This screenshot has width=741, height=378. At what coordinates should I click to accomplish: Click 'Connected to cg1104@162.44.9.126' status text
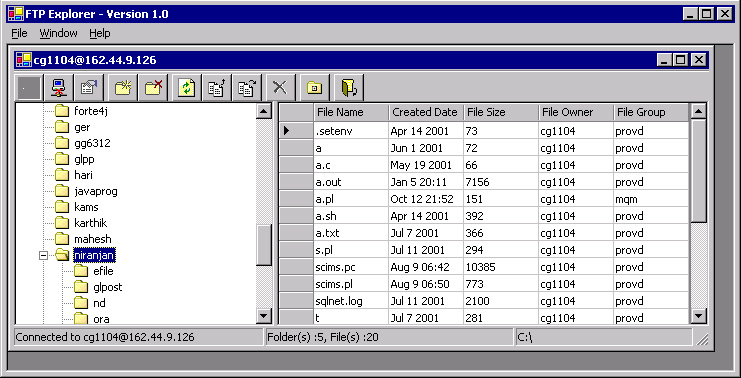105,337
